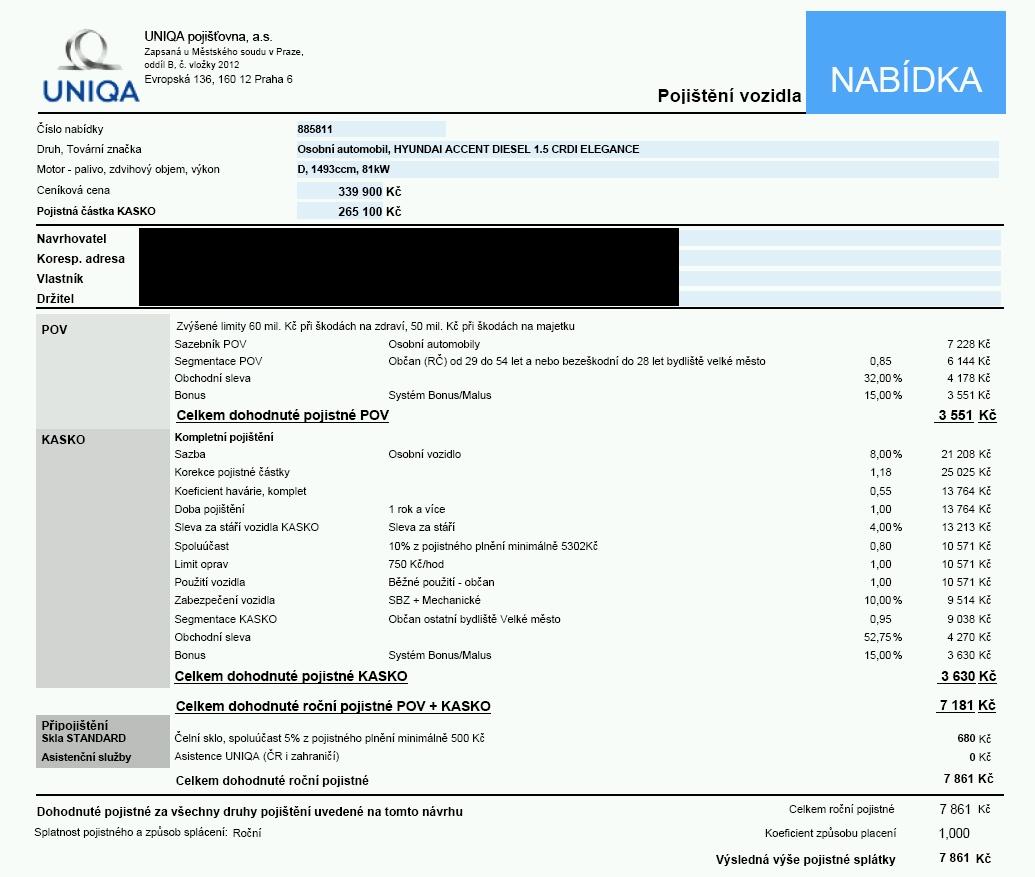
Task: Select the 'Použití vozidla' row label
Action: coord(210,583)
